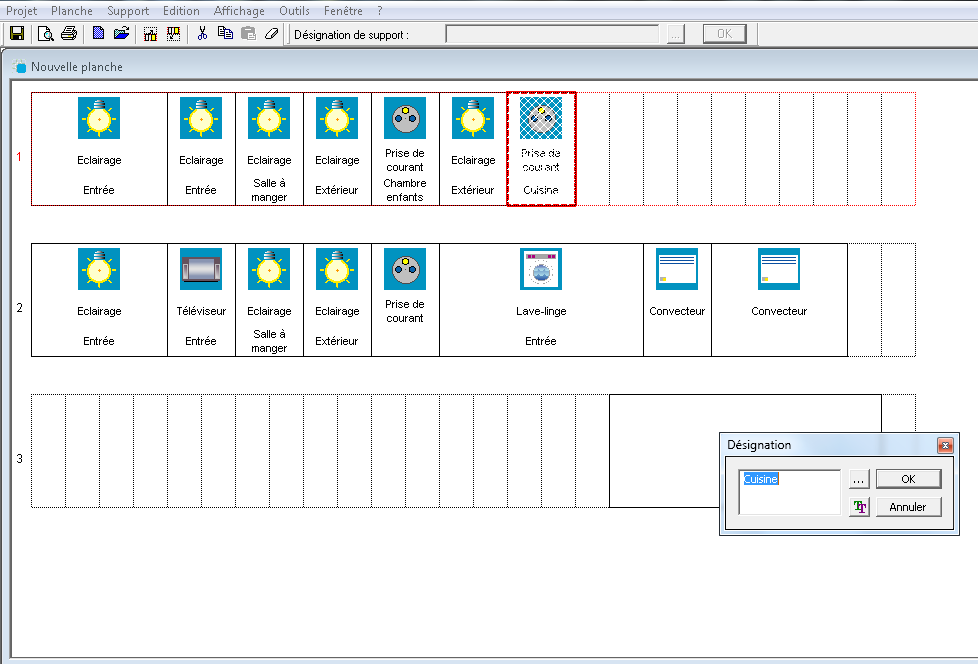Cut selection with the scissors icon
This screenshot has height=664, width=978.
coord(201,34)
